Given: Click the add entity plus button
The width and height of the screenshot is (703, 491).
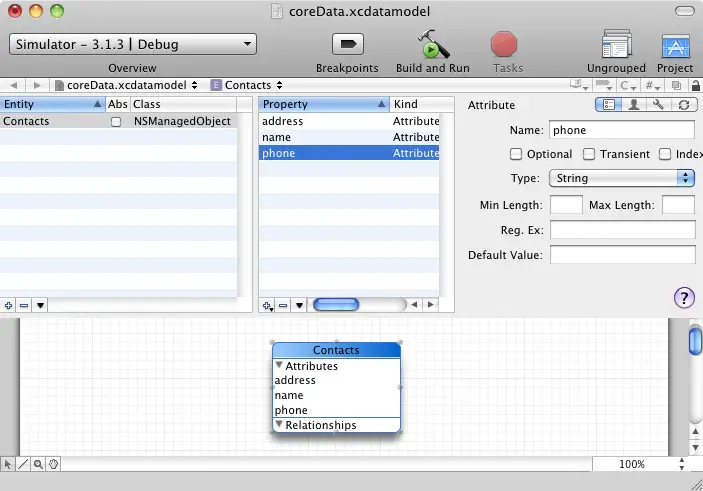Looking at the screenshot, I should coord(8,305).
